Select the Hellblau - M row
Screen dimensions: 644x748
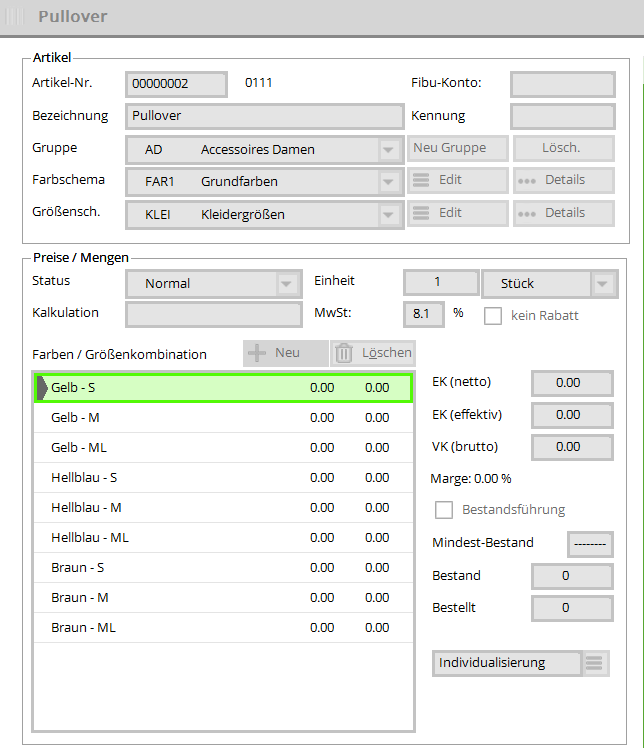223,507
